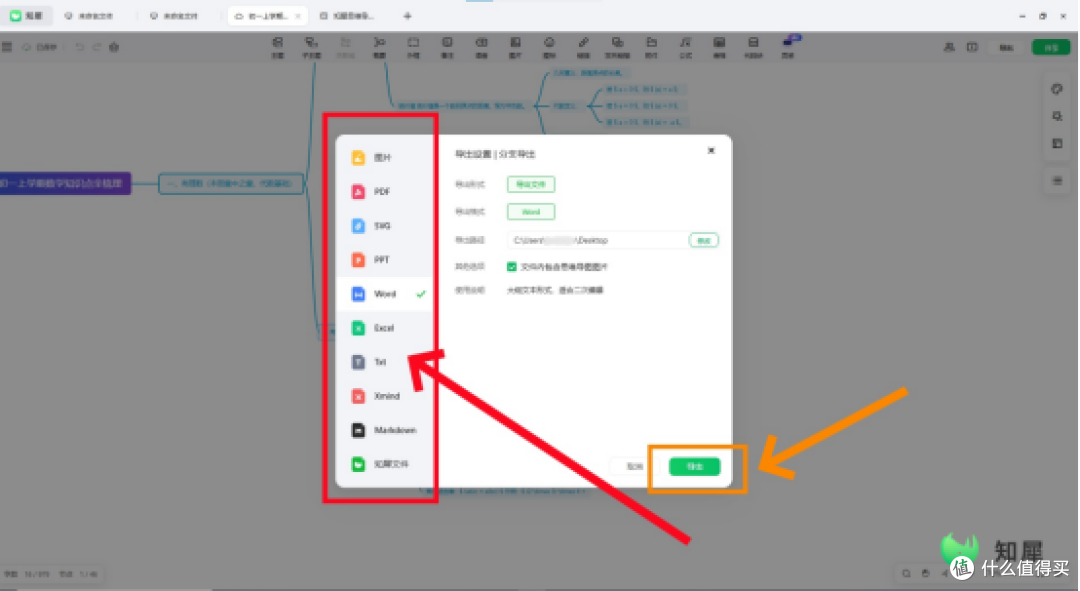1080x591 pixels.
Task: Open the style palette icon in right sidebar
Action: click(x=1057, y=89)
